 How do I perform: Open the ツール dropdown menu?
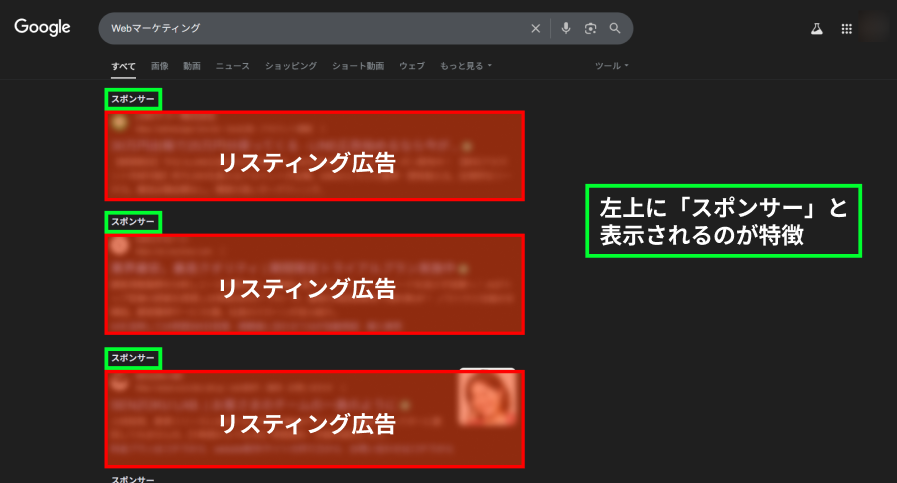coord(612,66)
